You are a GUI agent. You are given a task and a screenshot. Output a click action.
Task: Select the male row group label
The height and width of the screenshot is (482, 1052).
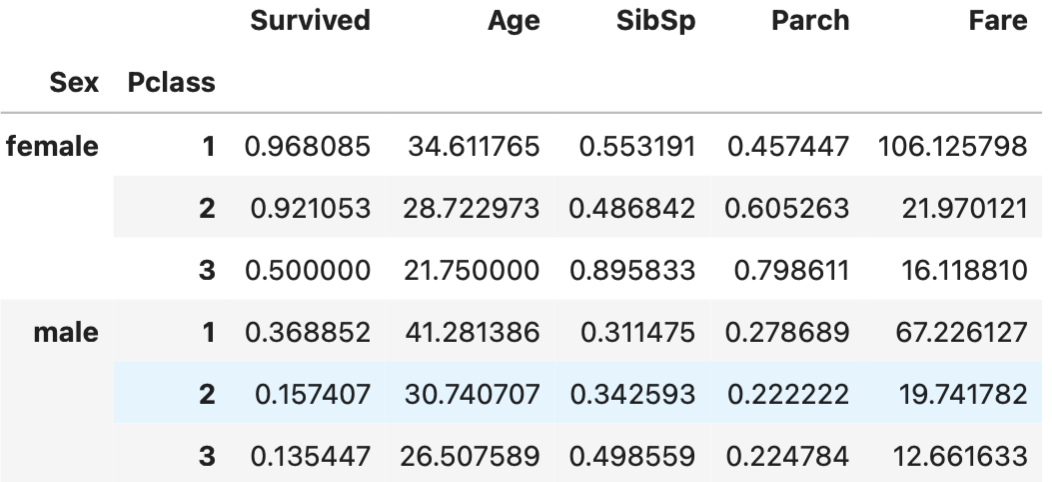coord(70,328)
